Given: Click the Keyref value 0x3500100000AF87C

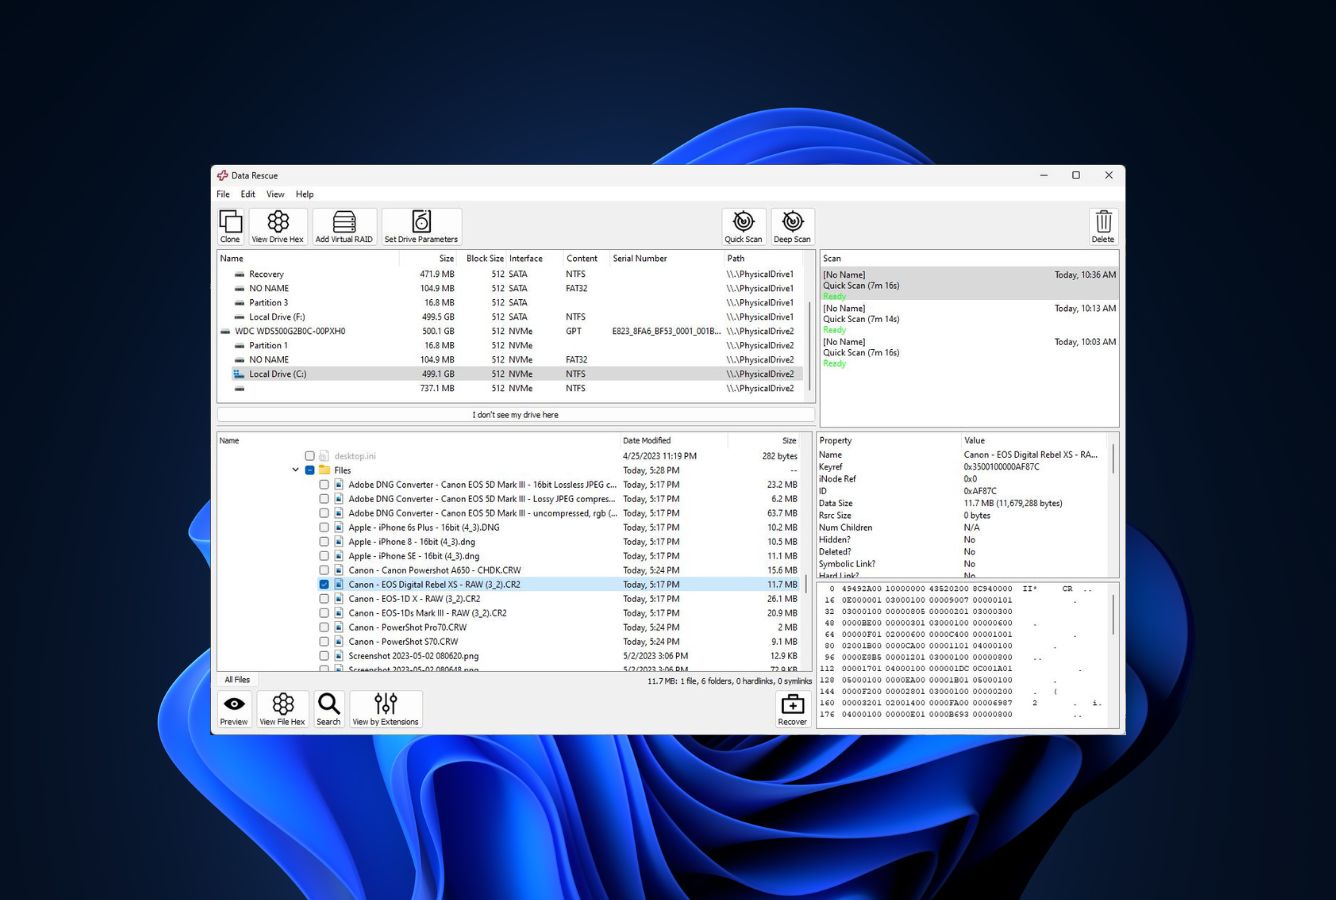Looking at the screenshot, I should pyautogui.click(x=1001, y=467).
